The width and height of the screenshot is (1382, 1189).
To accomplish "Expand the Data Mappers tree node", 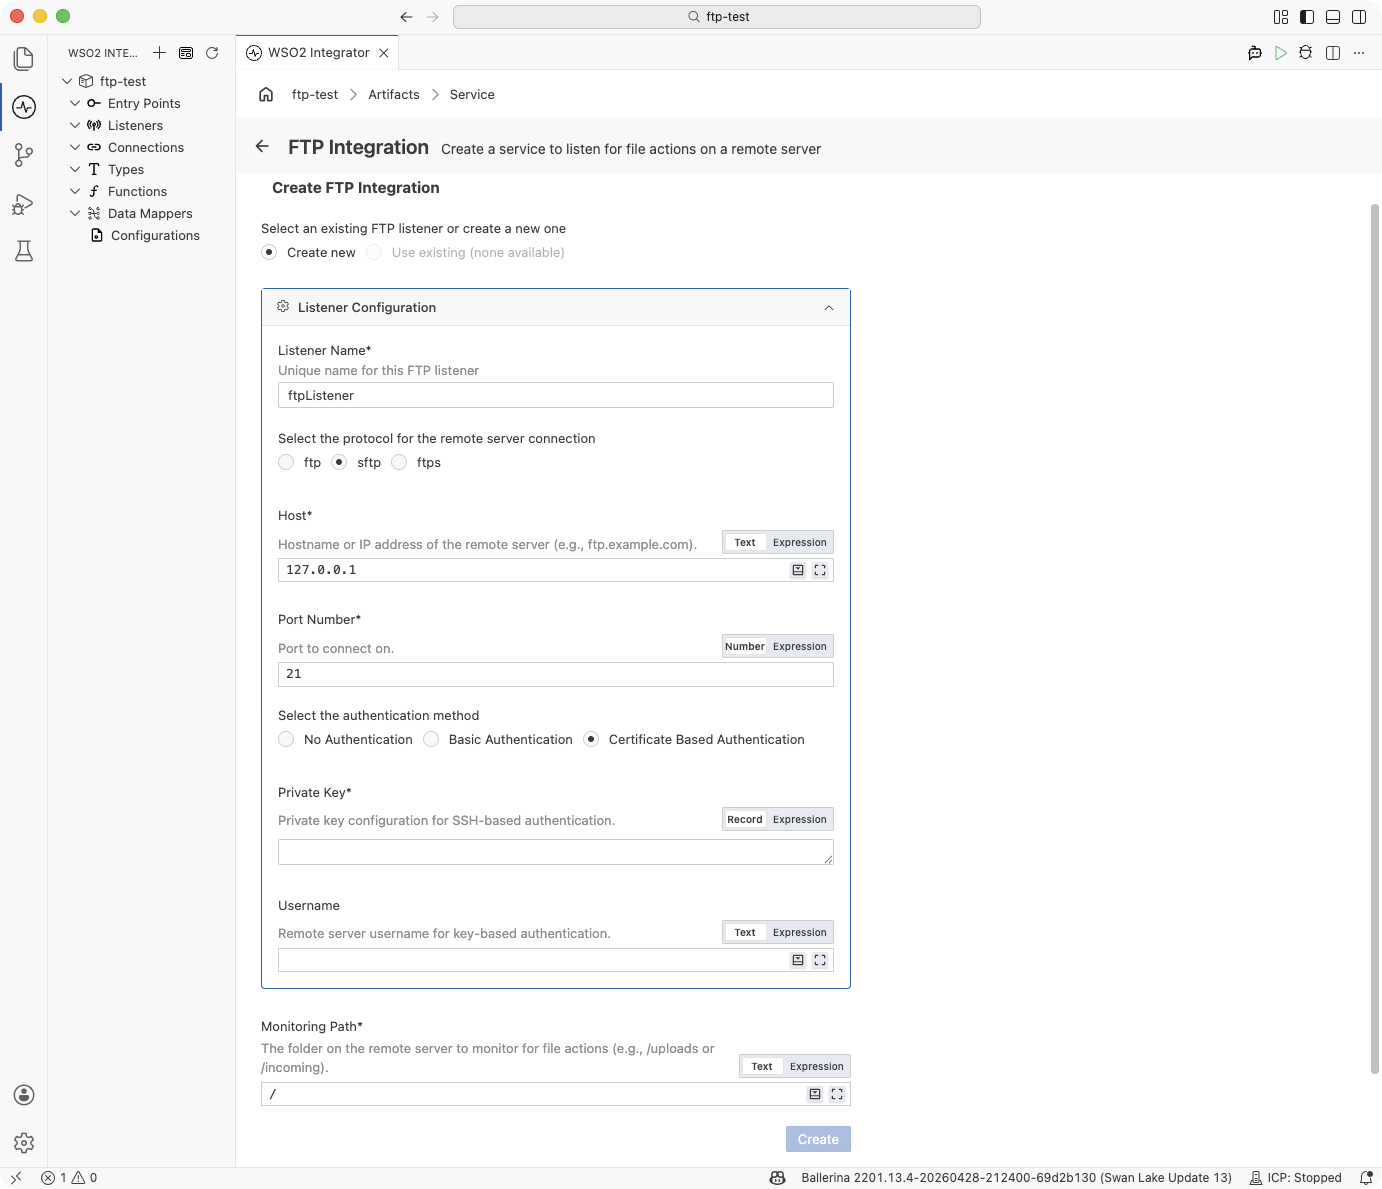I will 75,213.
